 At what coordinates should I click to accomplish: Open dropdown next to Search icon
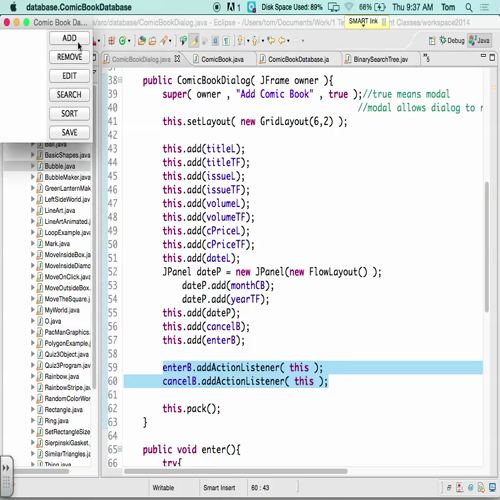click(x=170, y=41)
